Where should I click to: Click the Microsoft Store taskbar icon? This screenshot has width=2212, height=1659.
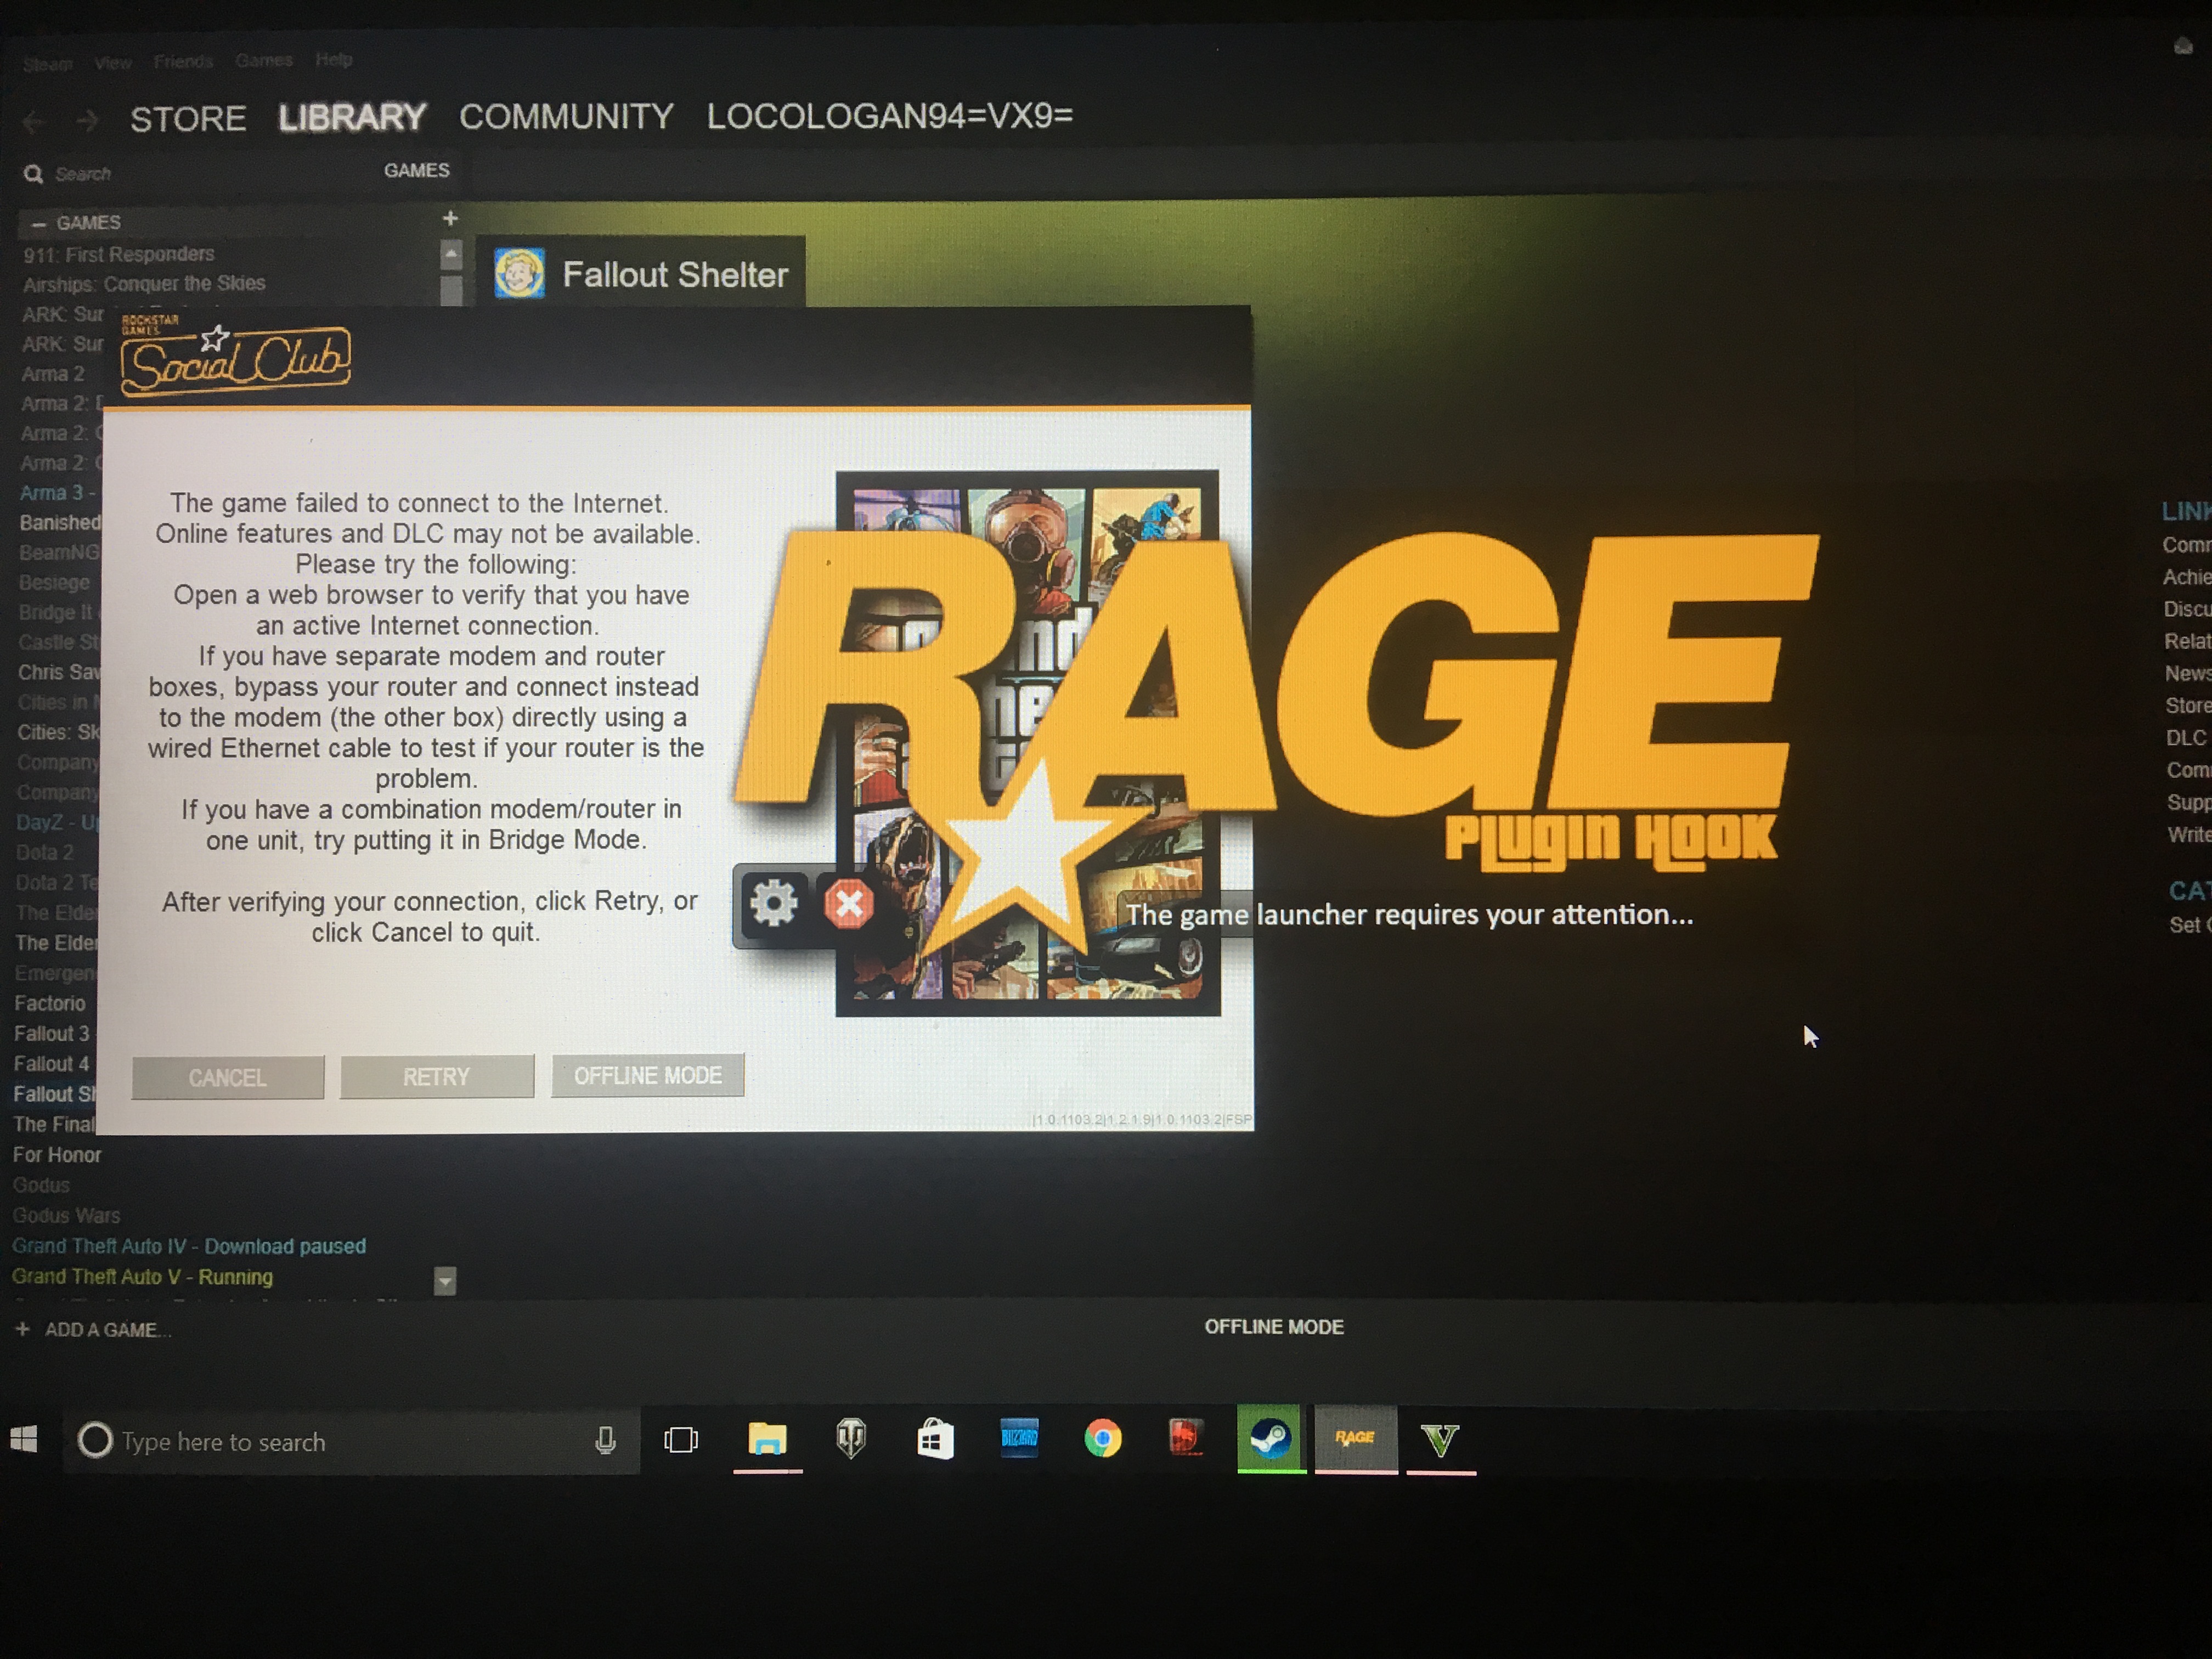pyautogui.click(x=935, y=1439)
